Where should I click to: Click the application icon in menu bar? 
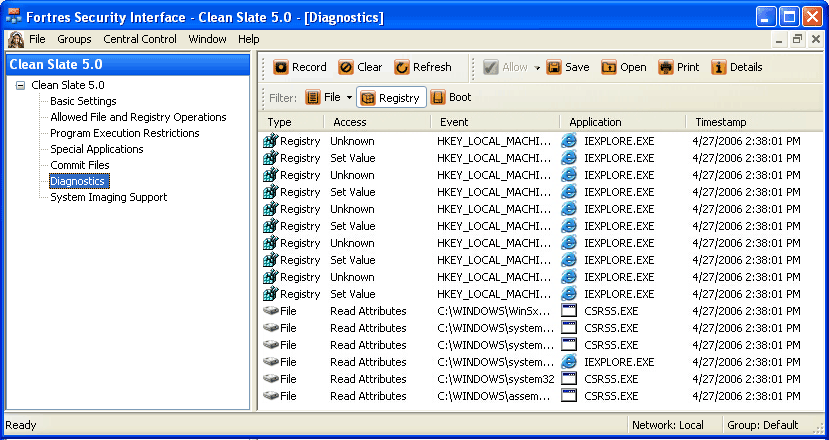[15, 39]
